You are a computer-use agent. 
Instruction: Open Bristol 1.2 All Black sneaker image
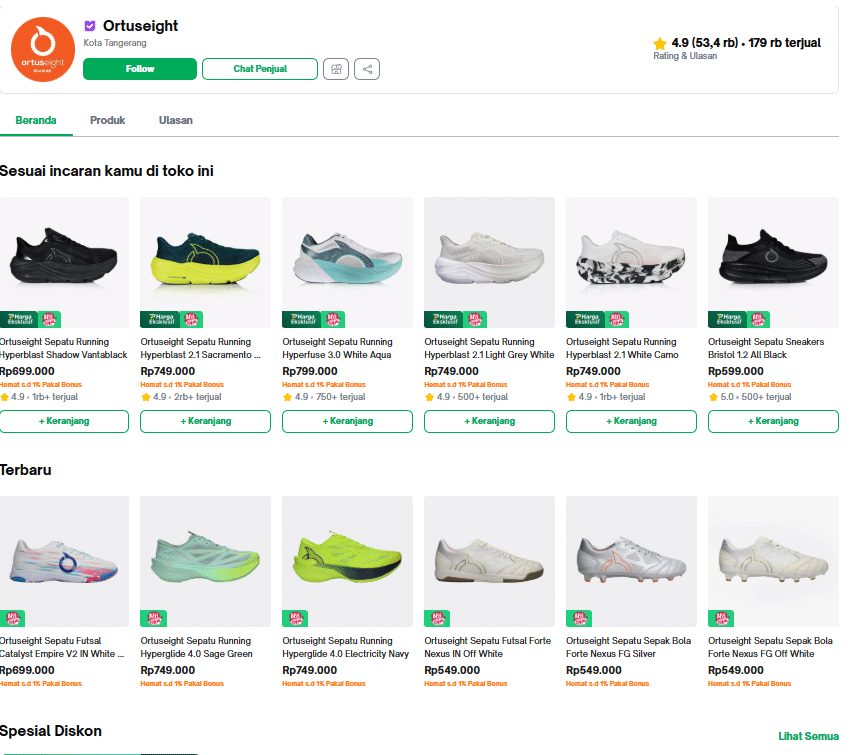click(x=774, y=262)
